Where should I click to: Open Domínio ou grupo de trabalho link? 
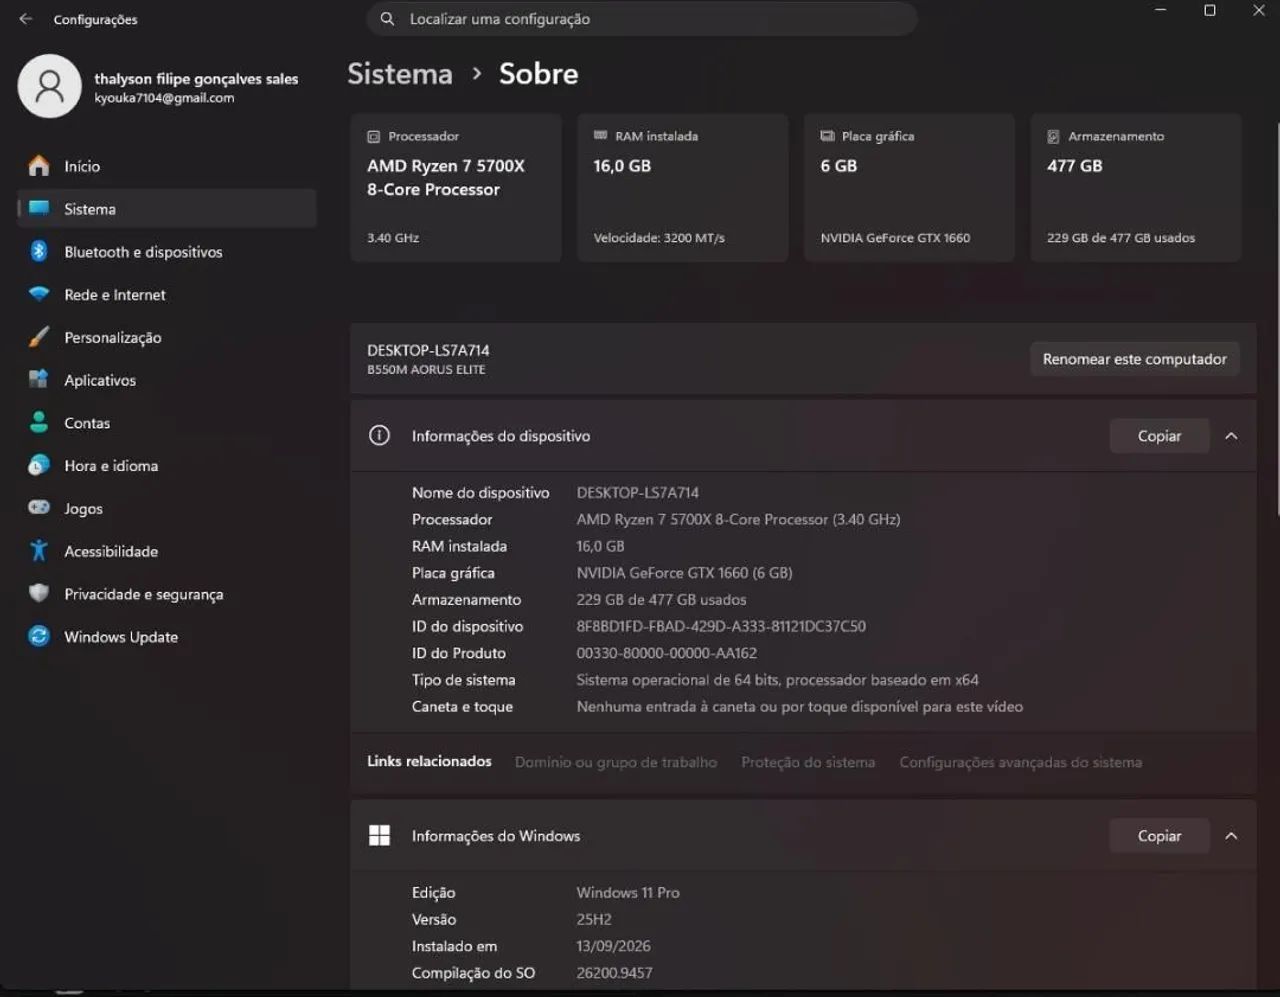pos(616,762)
